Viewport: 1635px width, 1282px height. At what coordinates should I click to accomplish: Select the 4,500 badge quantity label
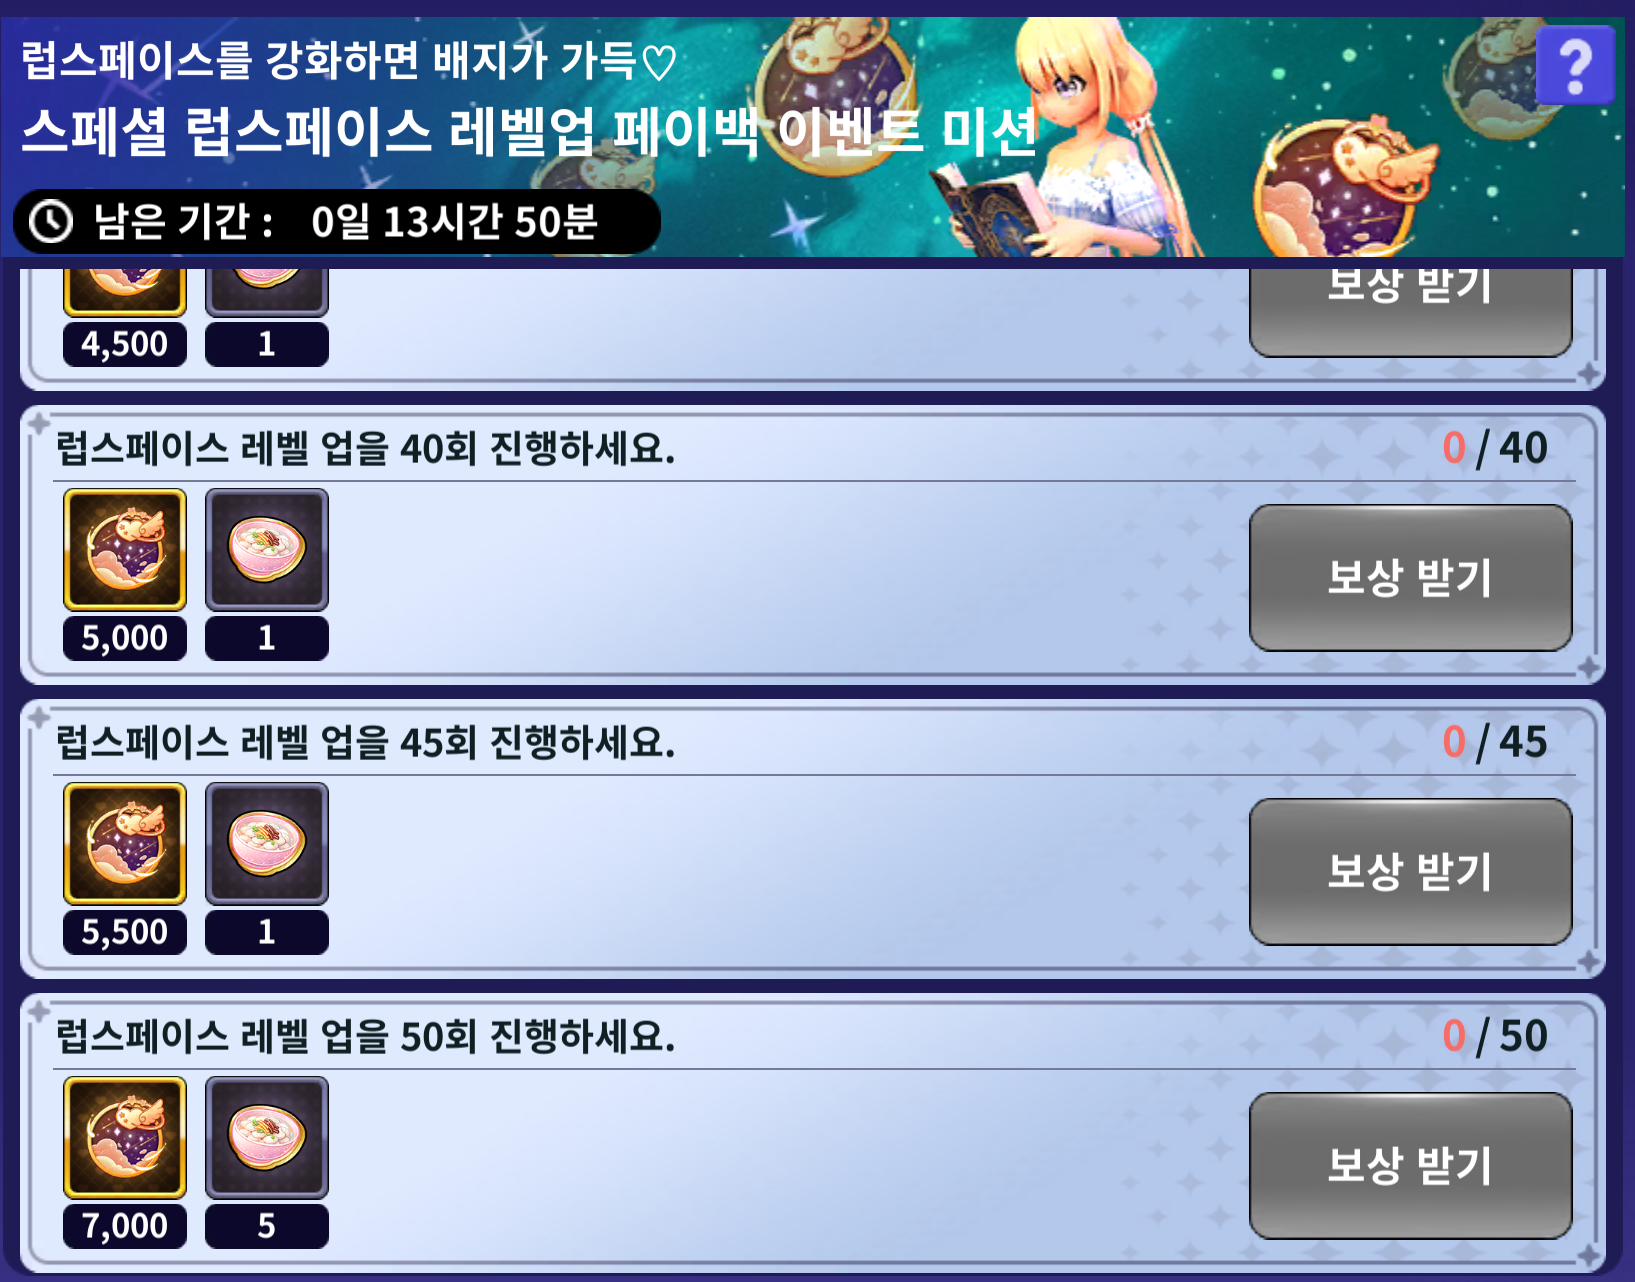125,344
